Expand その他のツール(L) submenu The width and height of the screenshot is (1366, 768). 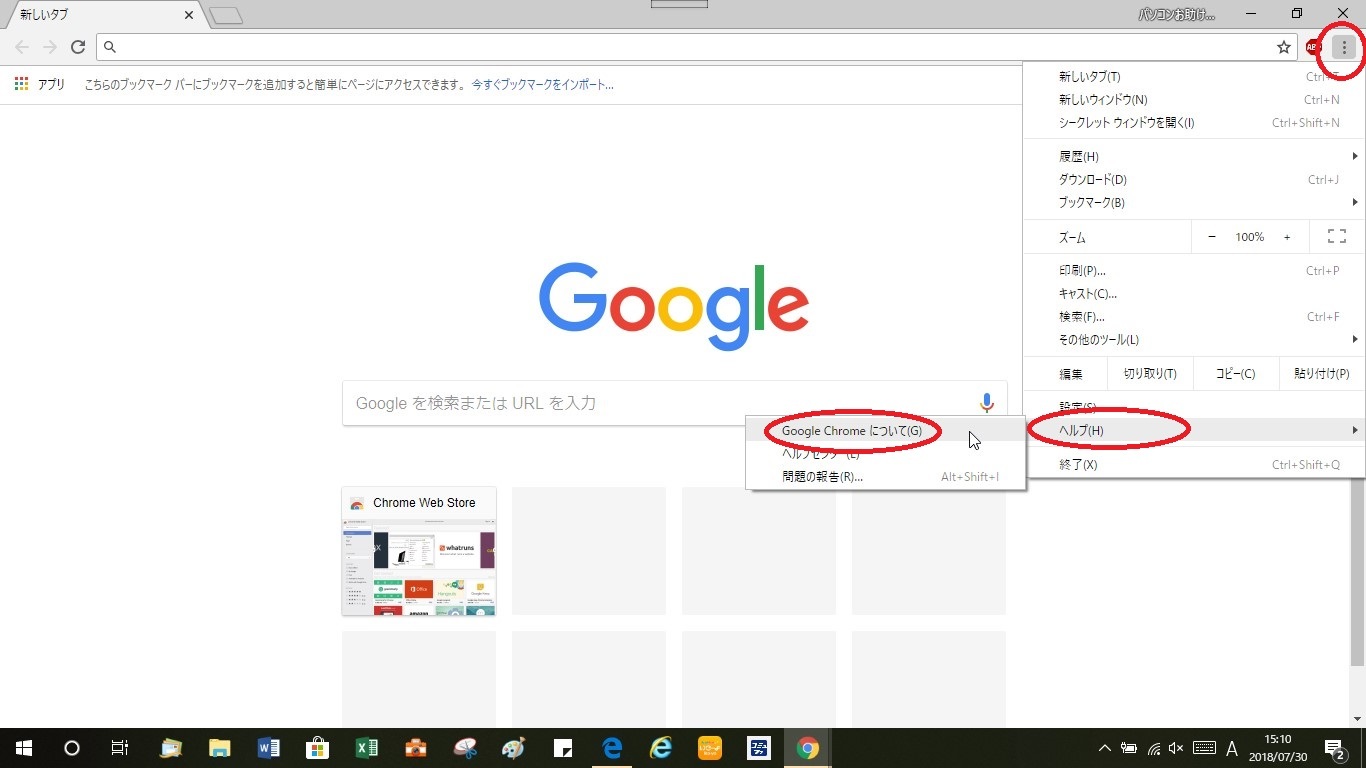(1194, 340)
